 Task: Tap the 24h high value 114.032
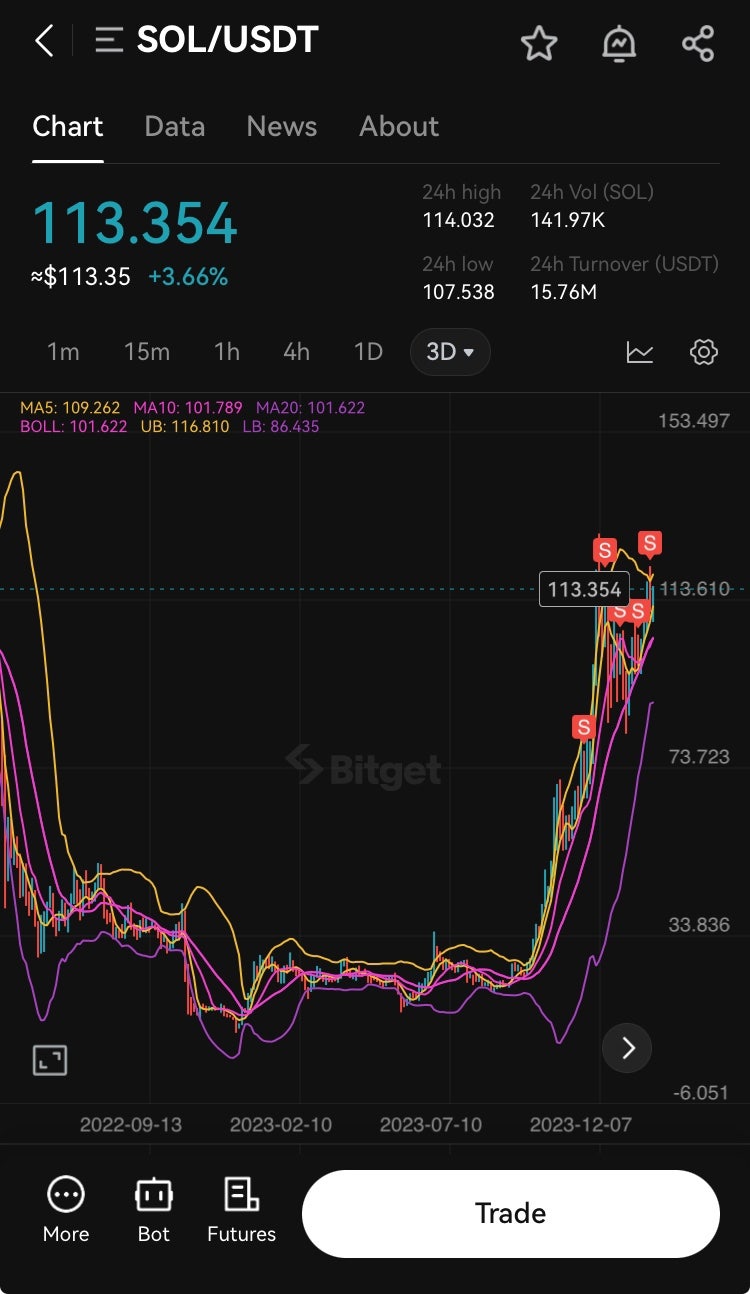(x=458, y=220)
